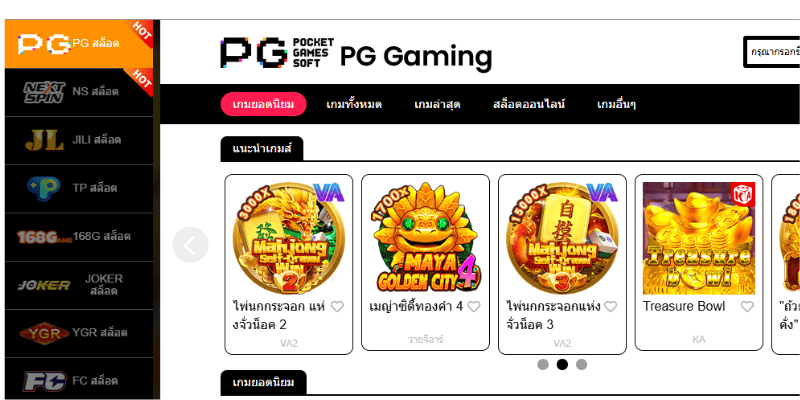The width and height of the screenshot is (800, 400).
Task: Jump to the third carousel page dot
Action: pos(581,364)
